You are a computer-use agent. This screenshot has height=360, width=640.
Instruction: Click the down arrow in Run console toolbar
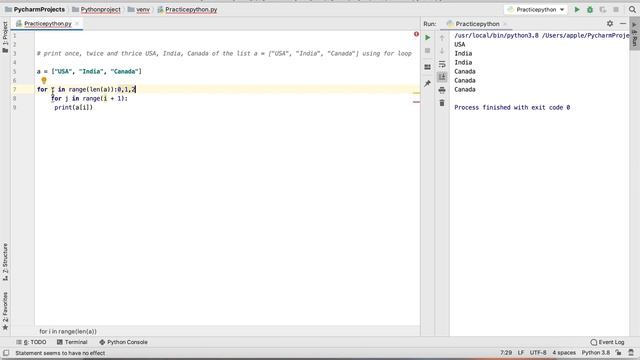[442, 51]
